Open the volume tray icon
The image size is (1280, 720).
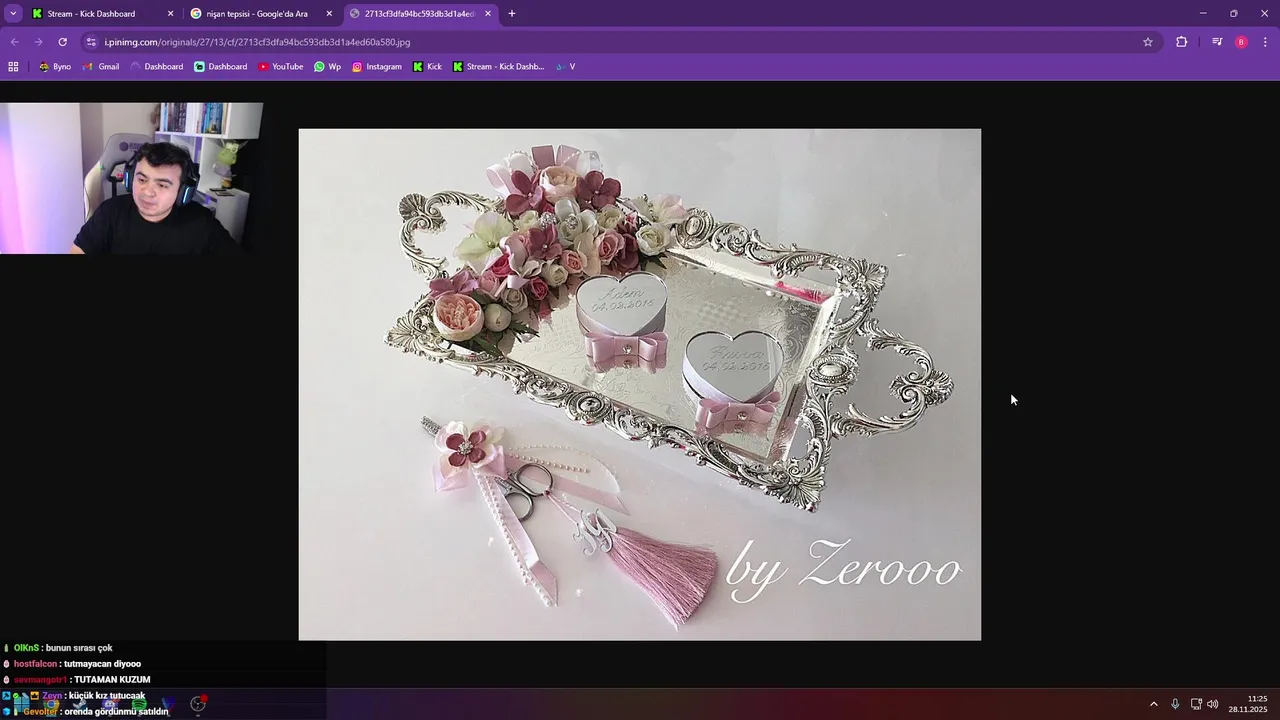pyautogui.click(x=1213, y=704)
